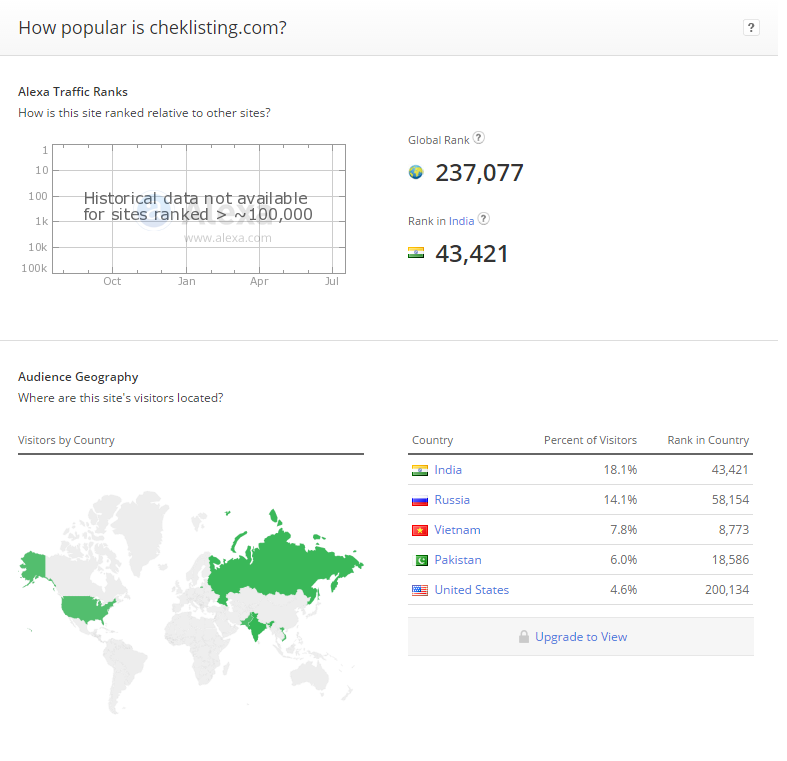Viewport: 787px width, 761px height.
Task: Click the Visitors by Country label
Action: tap(66, 440)
